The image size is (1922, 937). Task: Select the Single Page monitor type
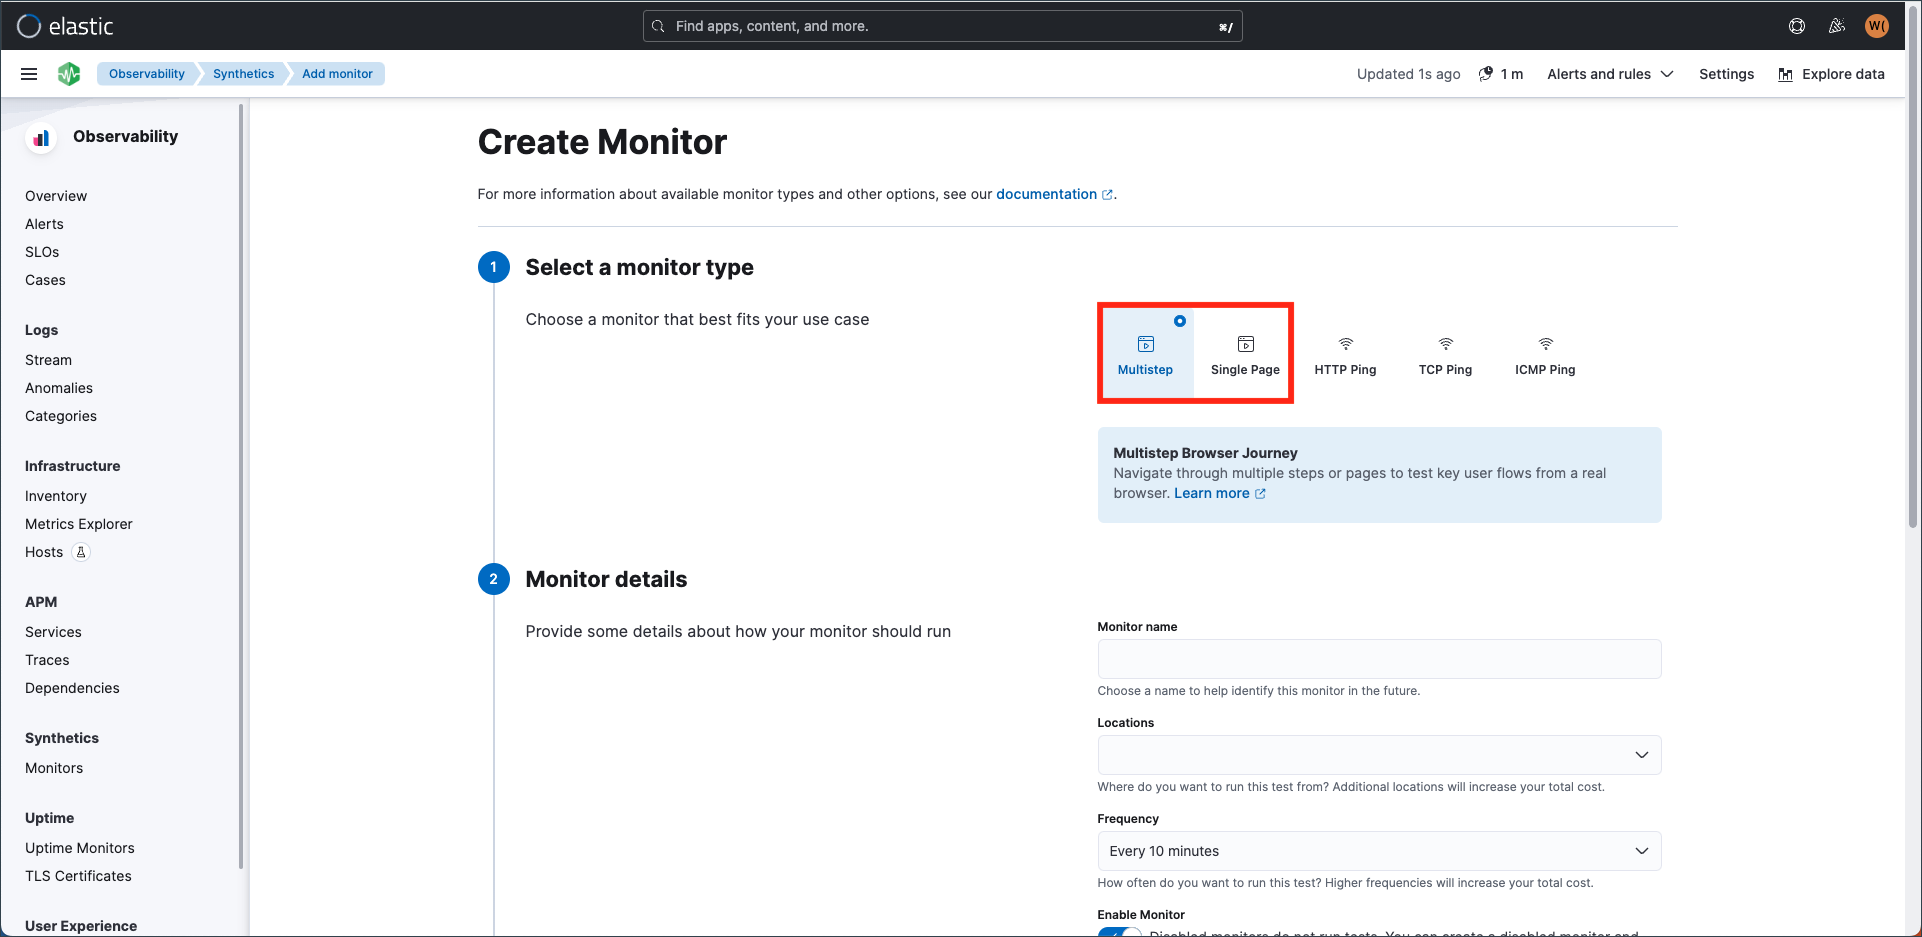(1245, 354)
